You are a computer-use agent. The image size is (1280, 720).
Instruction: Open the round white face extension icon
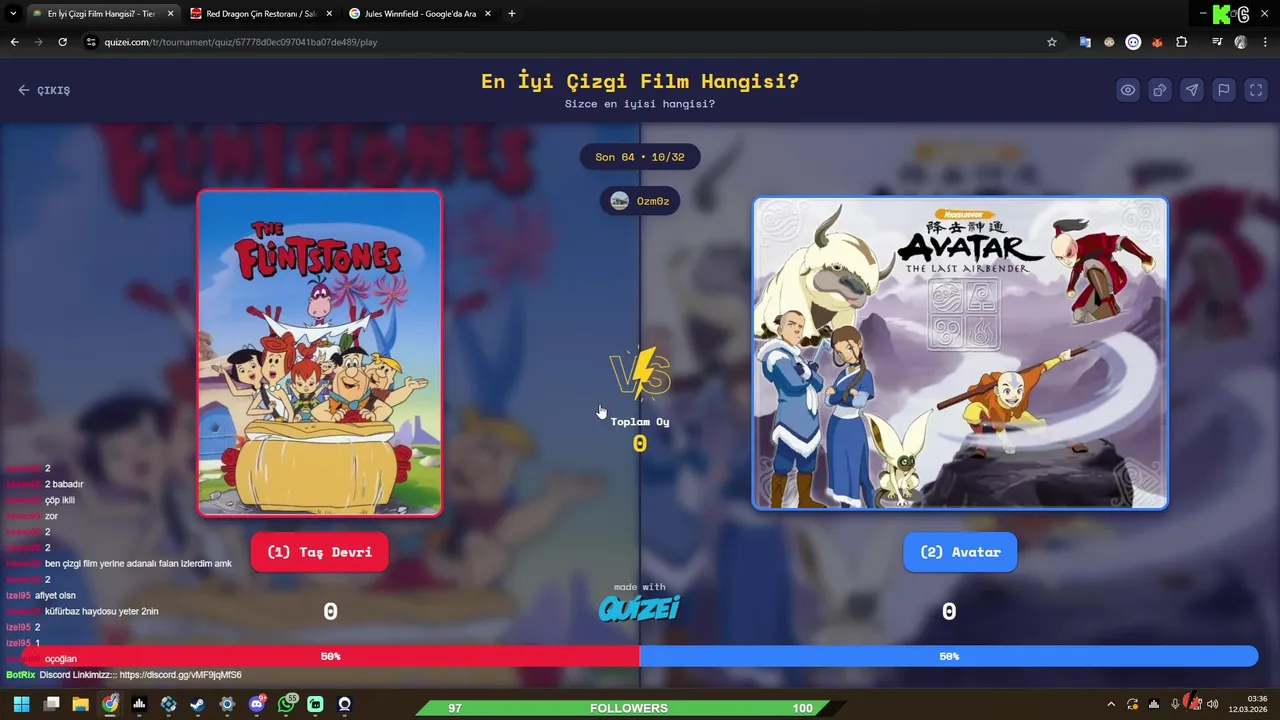pyautogui.click(x=1133, y=42)
